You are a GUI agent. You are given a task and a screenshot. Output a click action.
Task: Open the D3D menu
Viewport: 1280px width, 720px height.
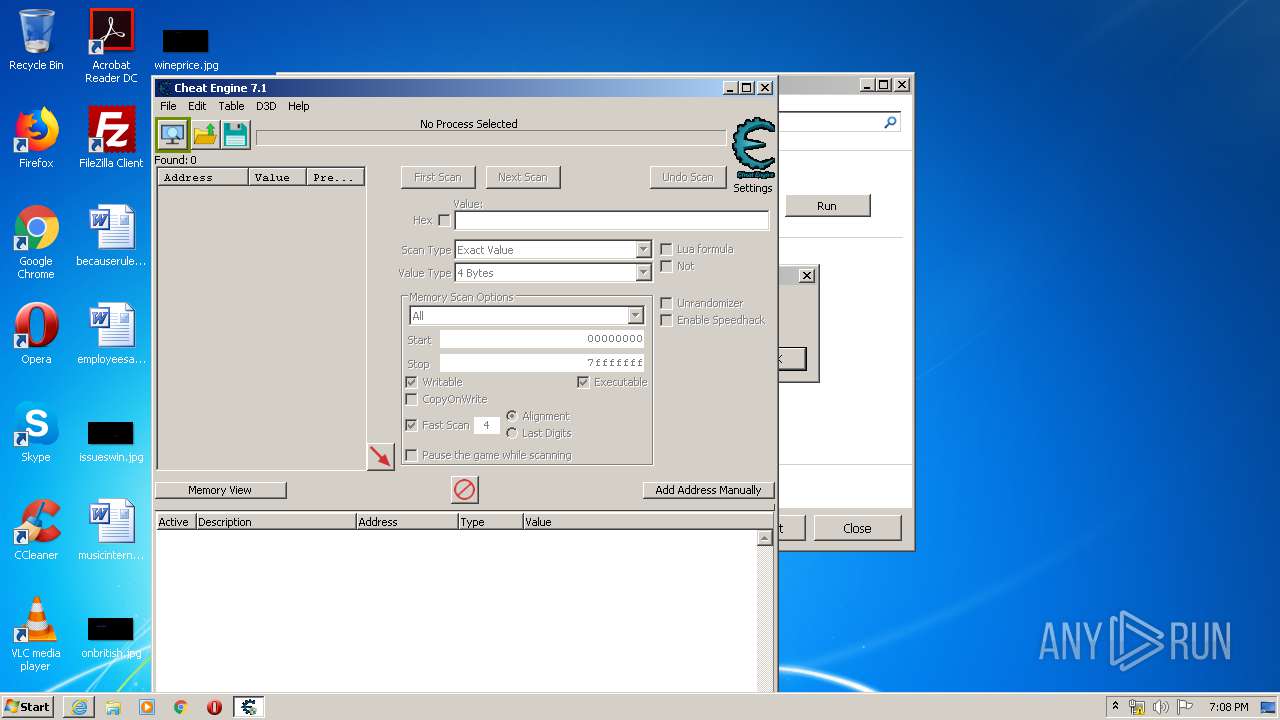266,106
